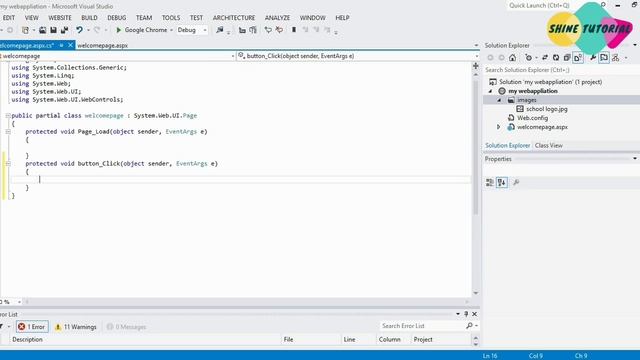Click the Open File icon in toolbar
Screen dimensions: 640x360
pos(42,30)
